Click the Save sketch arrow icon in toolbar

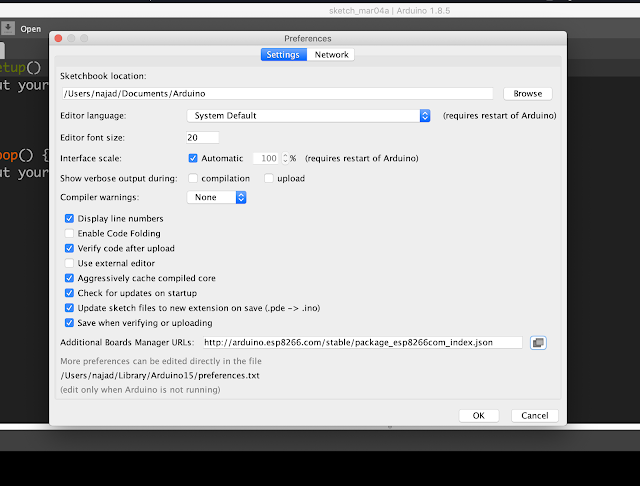(8, 29)
